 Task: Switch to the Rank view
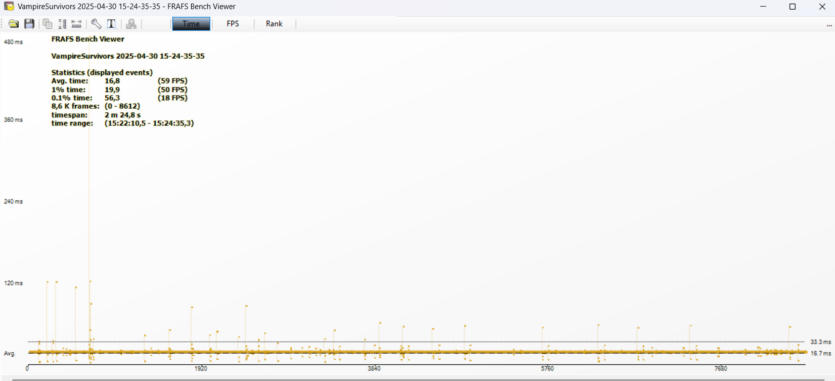tap(274, 23)
